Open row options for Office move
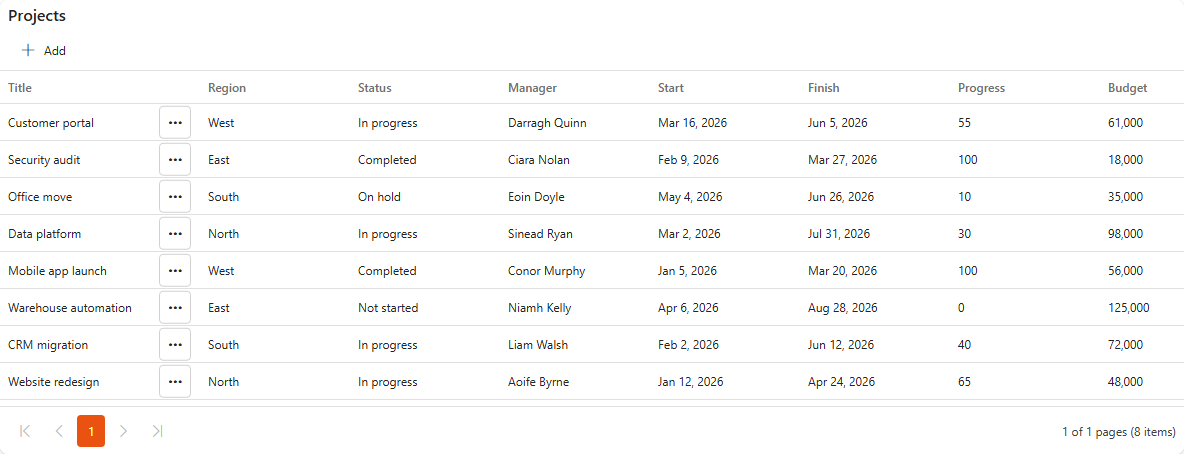The image size is (1184, 454). tap(175, 196)
